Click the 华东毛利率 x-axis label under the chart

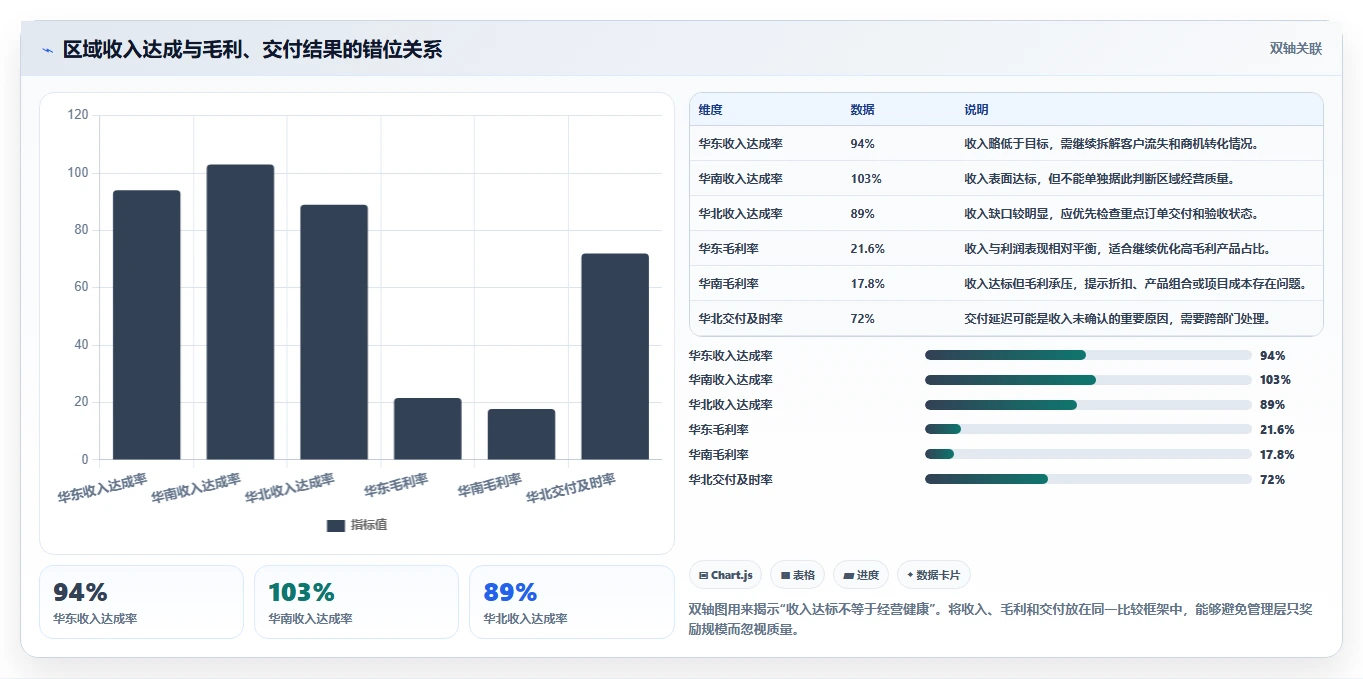pos(396,486)
